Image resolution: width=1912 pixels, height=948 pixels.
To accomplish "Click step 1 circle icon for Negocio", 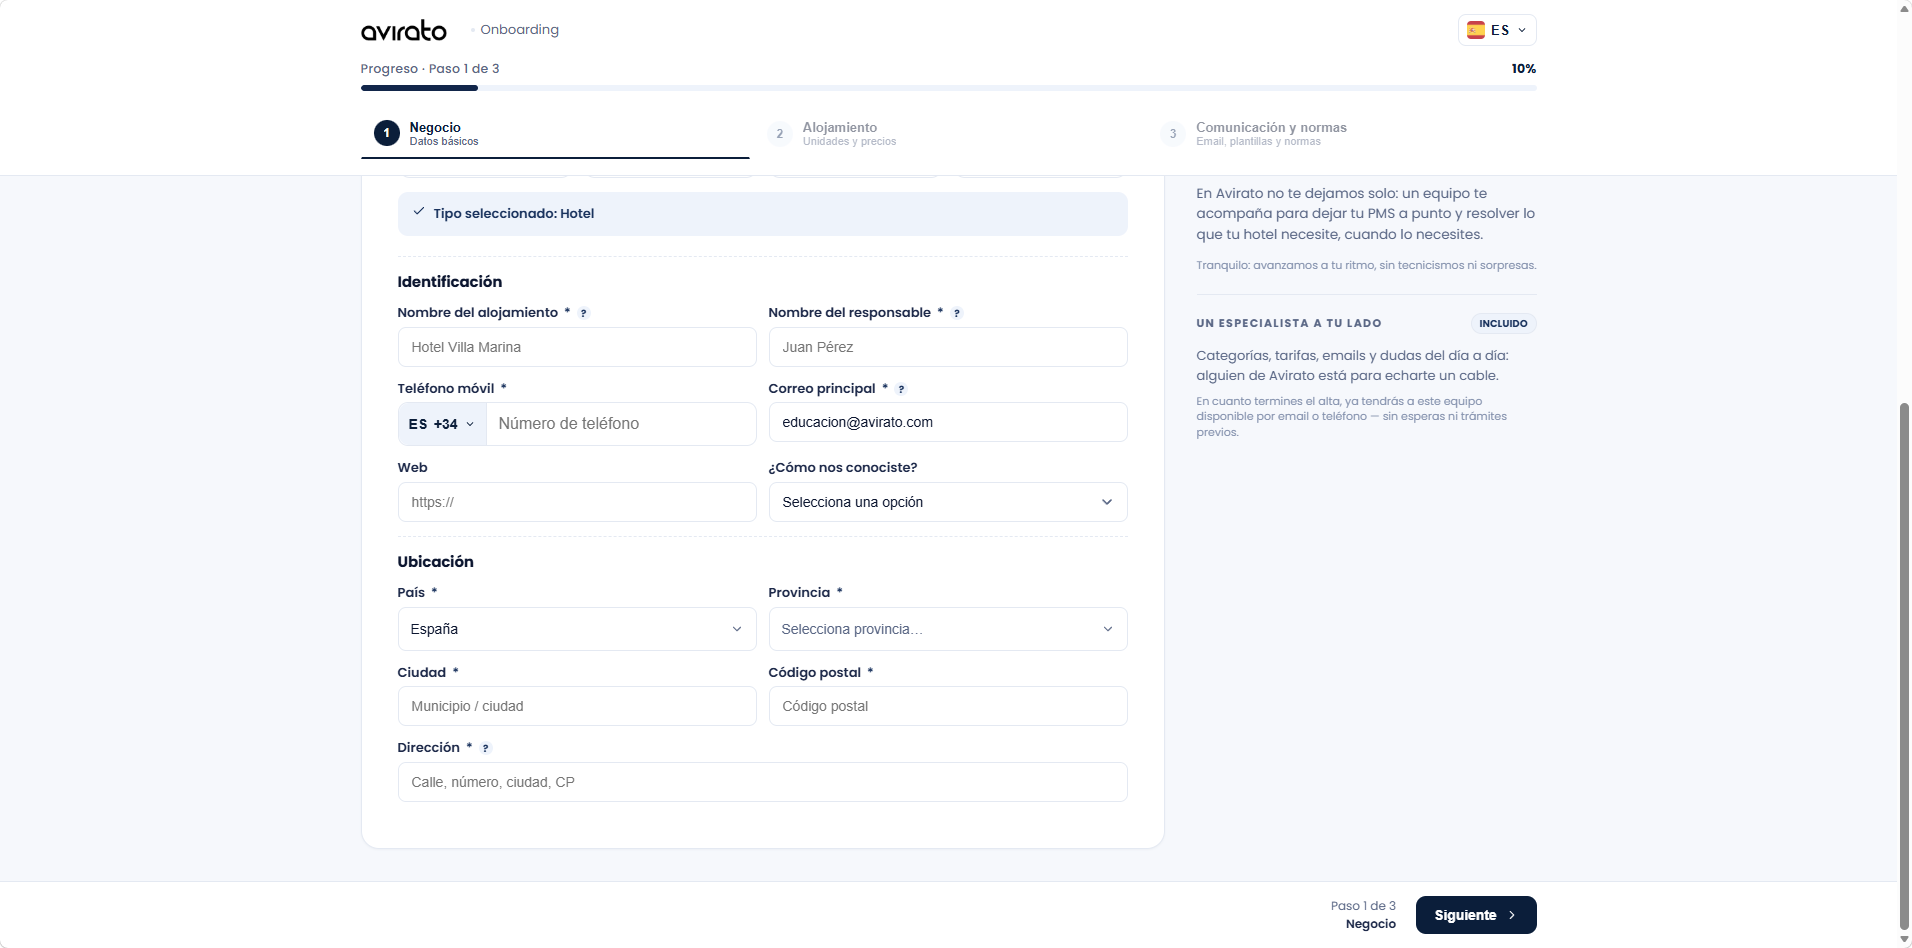I will (x=386, y=133).
